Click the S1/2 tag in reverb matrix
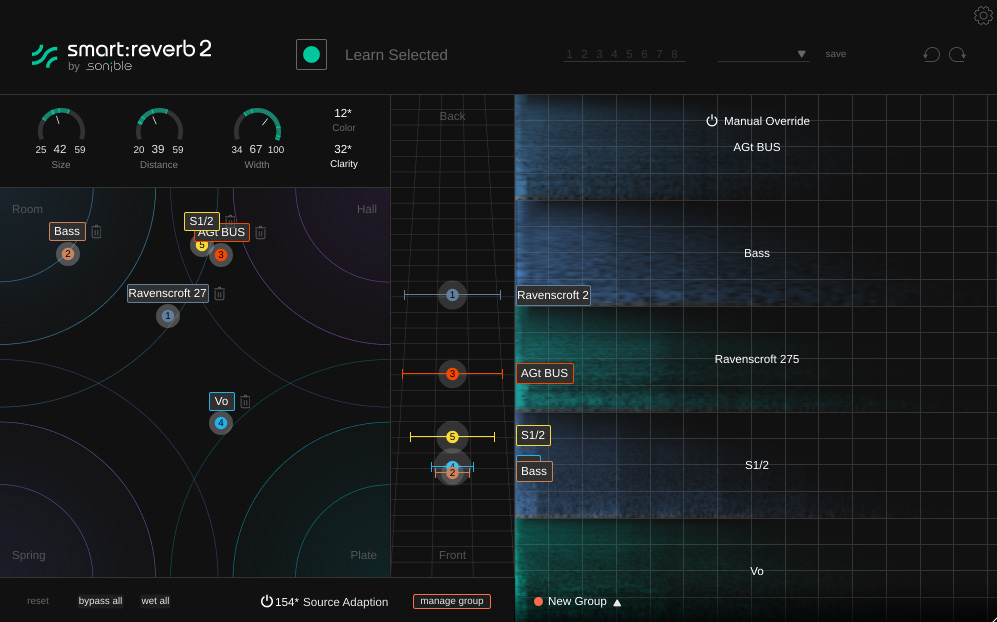This screenshot has width=997, height=622. [202, 221]
